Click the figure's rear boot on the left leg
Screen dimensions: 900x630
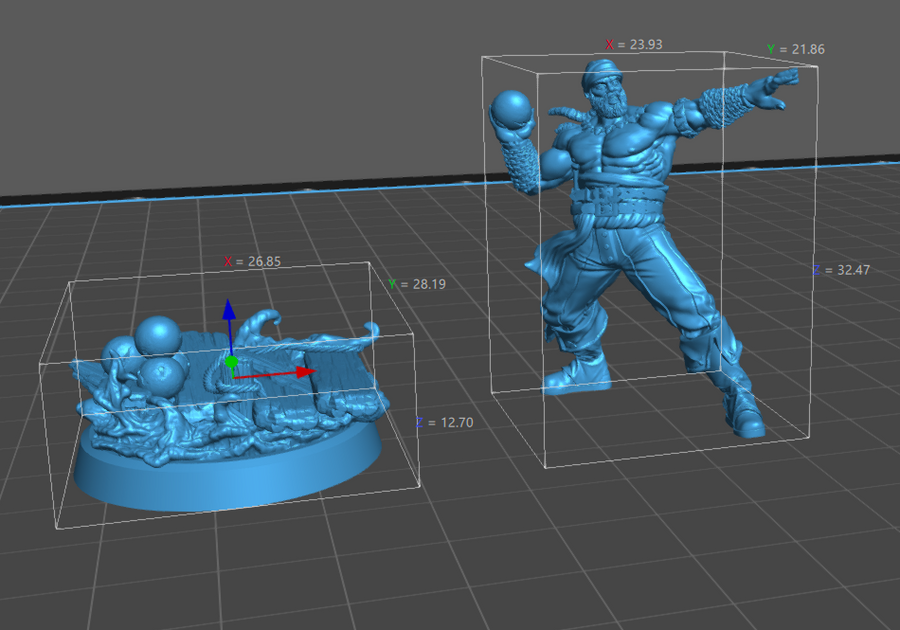click(574, 377)
